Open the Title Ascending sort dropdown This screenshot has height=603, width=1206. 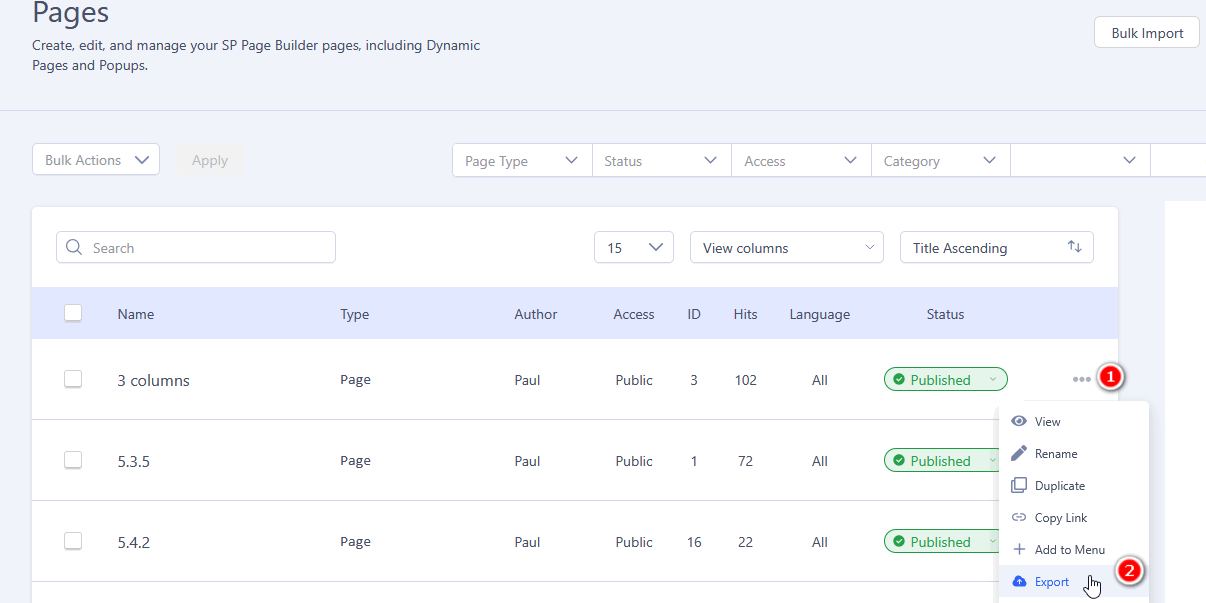996,248
